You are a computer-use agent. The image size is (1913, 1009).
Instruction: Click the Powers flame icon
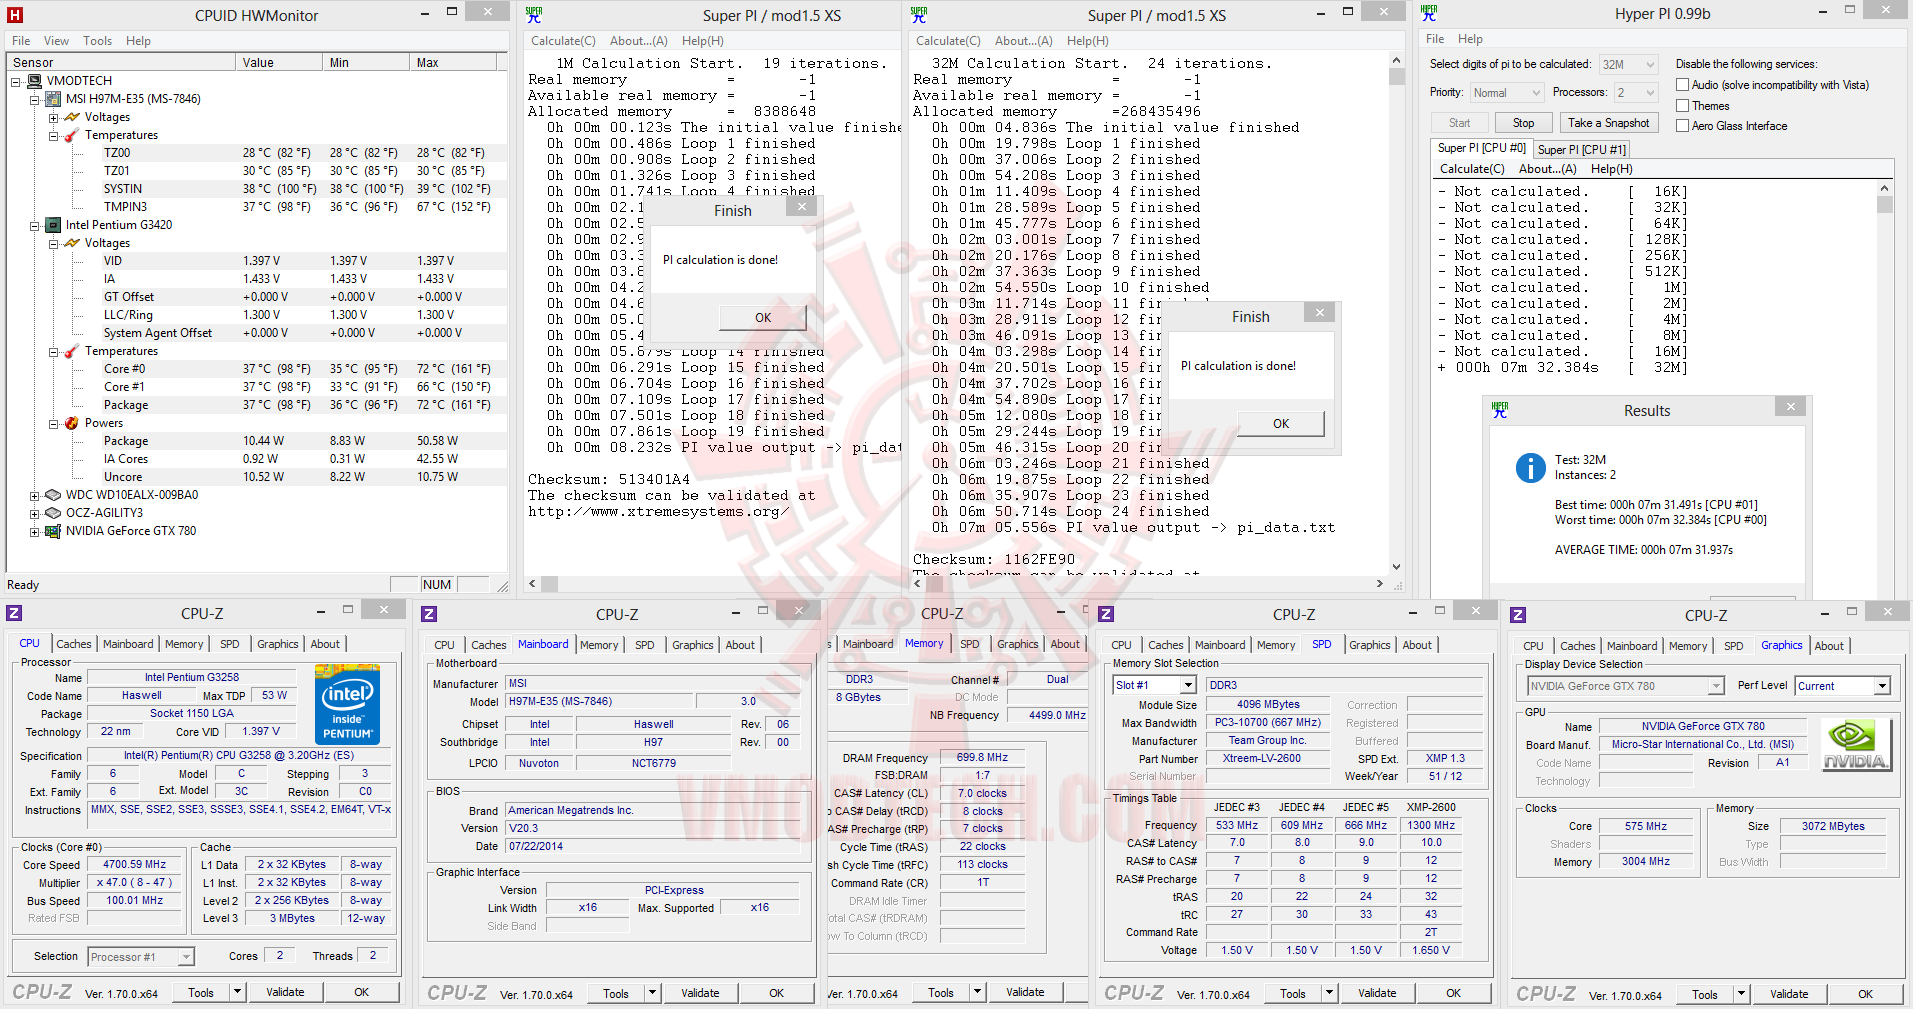coord(72,423)
